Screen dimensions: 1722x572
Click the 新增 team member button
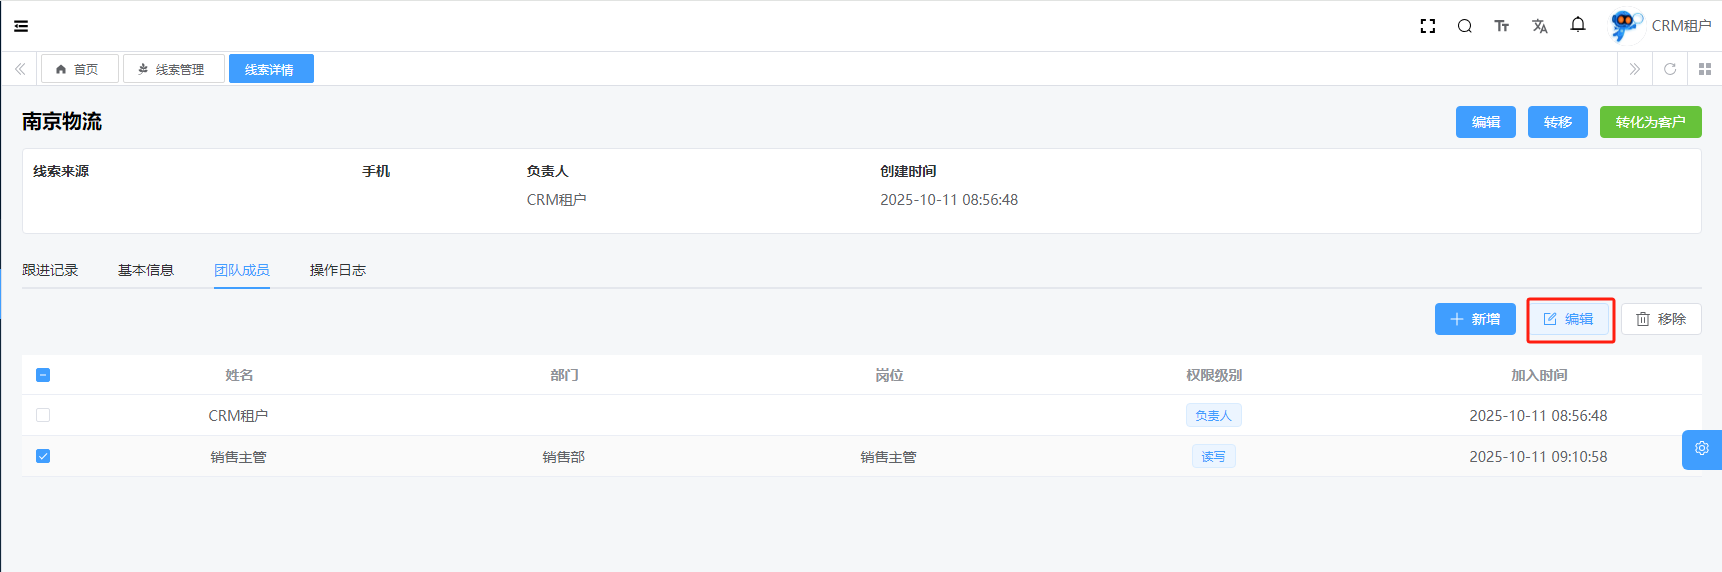pos(1475,319)
